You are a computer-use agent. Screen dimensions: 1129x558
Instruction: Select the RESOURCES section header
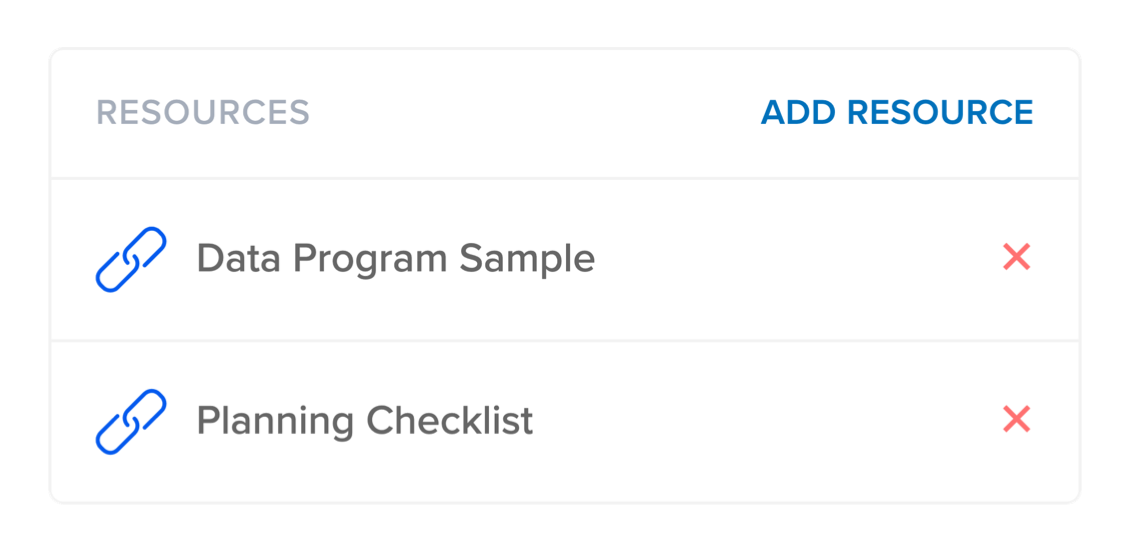tap(203, 112)
